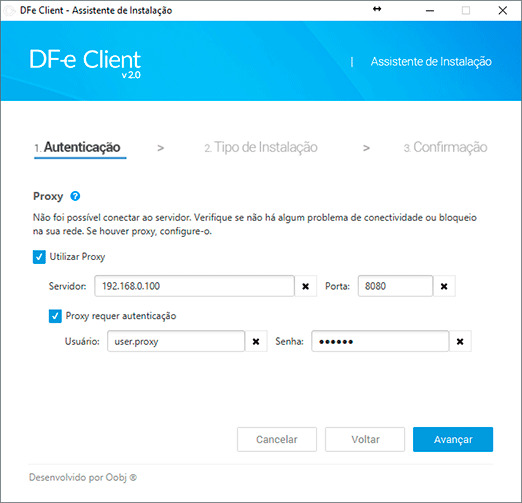The height and width of the screenshot is (503, 522).
Task: Click the double-arrow icon in the title bar
Action: 377,9
